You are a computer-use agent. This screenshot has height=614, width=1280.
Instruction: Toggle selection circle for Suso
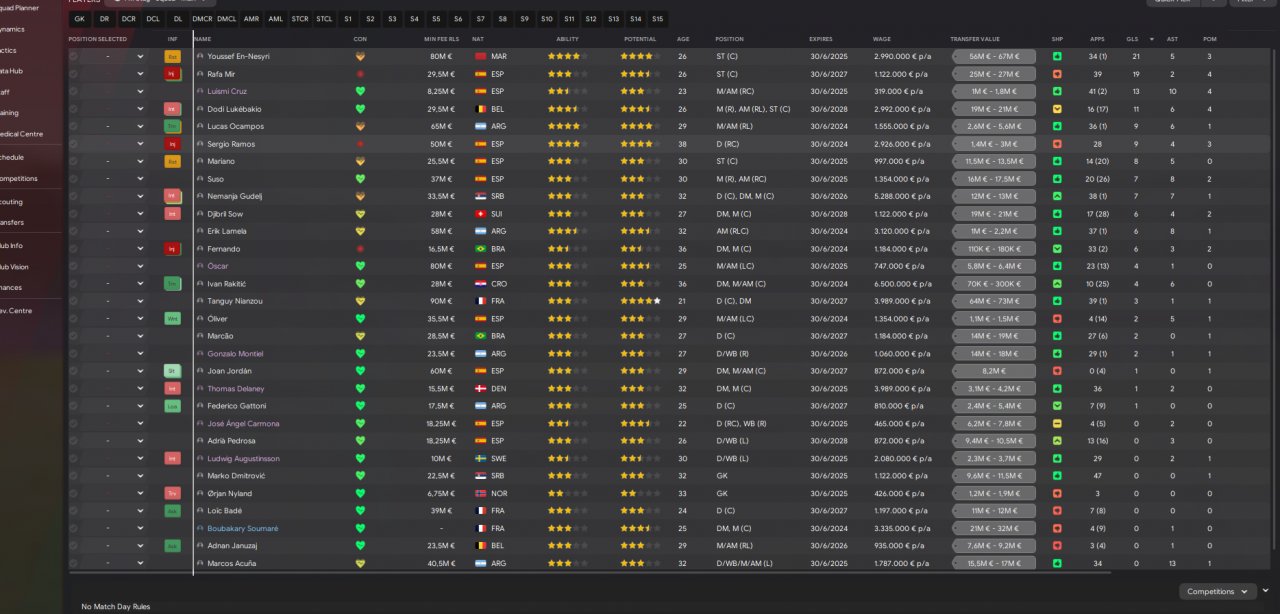point(73,179)
